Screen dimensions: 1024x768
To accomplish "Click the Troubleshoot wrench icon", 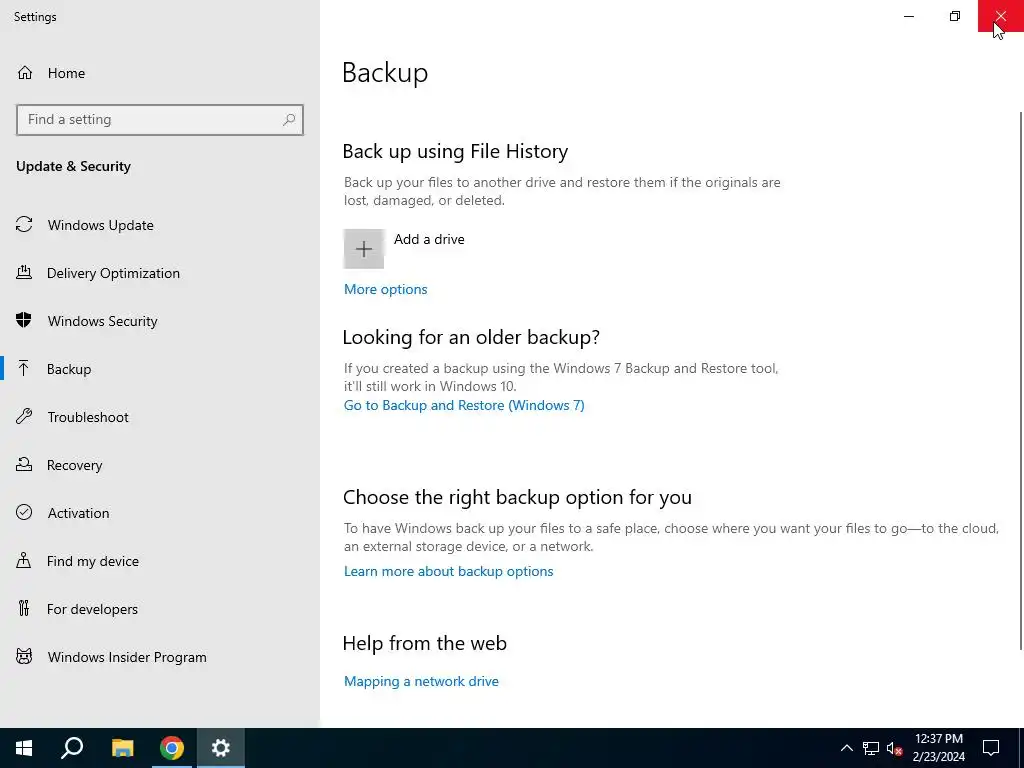I will [24, 417].
